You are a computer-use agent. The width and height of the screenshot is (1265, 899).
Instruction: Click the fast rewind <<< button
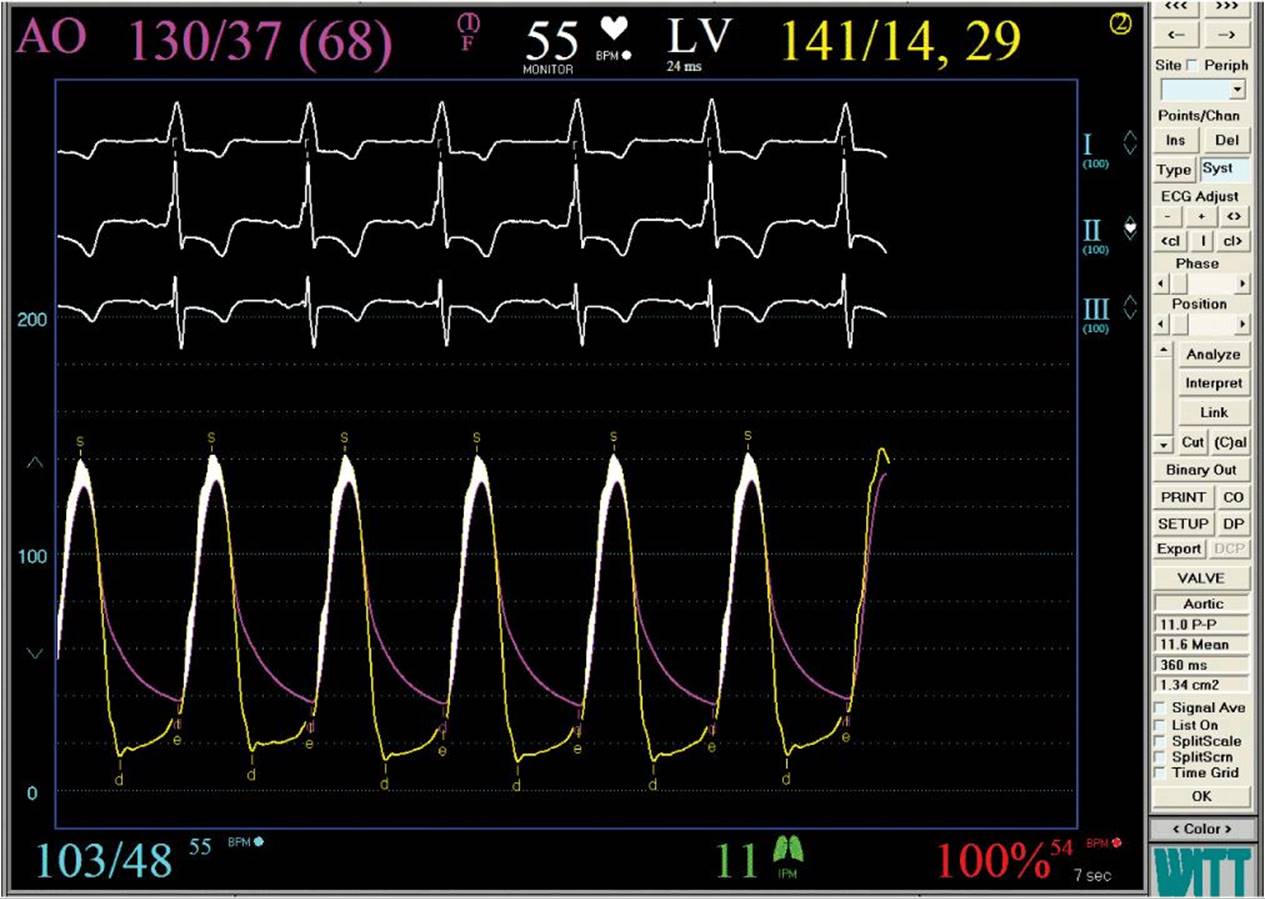1177,8
